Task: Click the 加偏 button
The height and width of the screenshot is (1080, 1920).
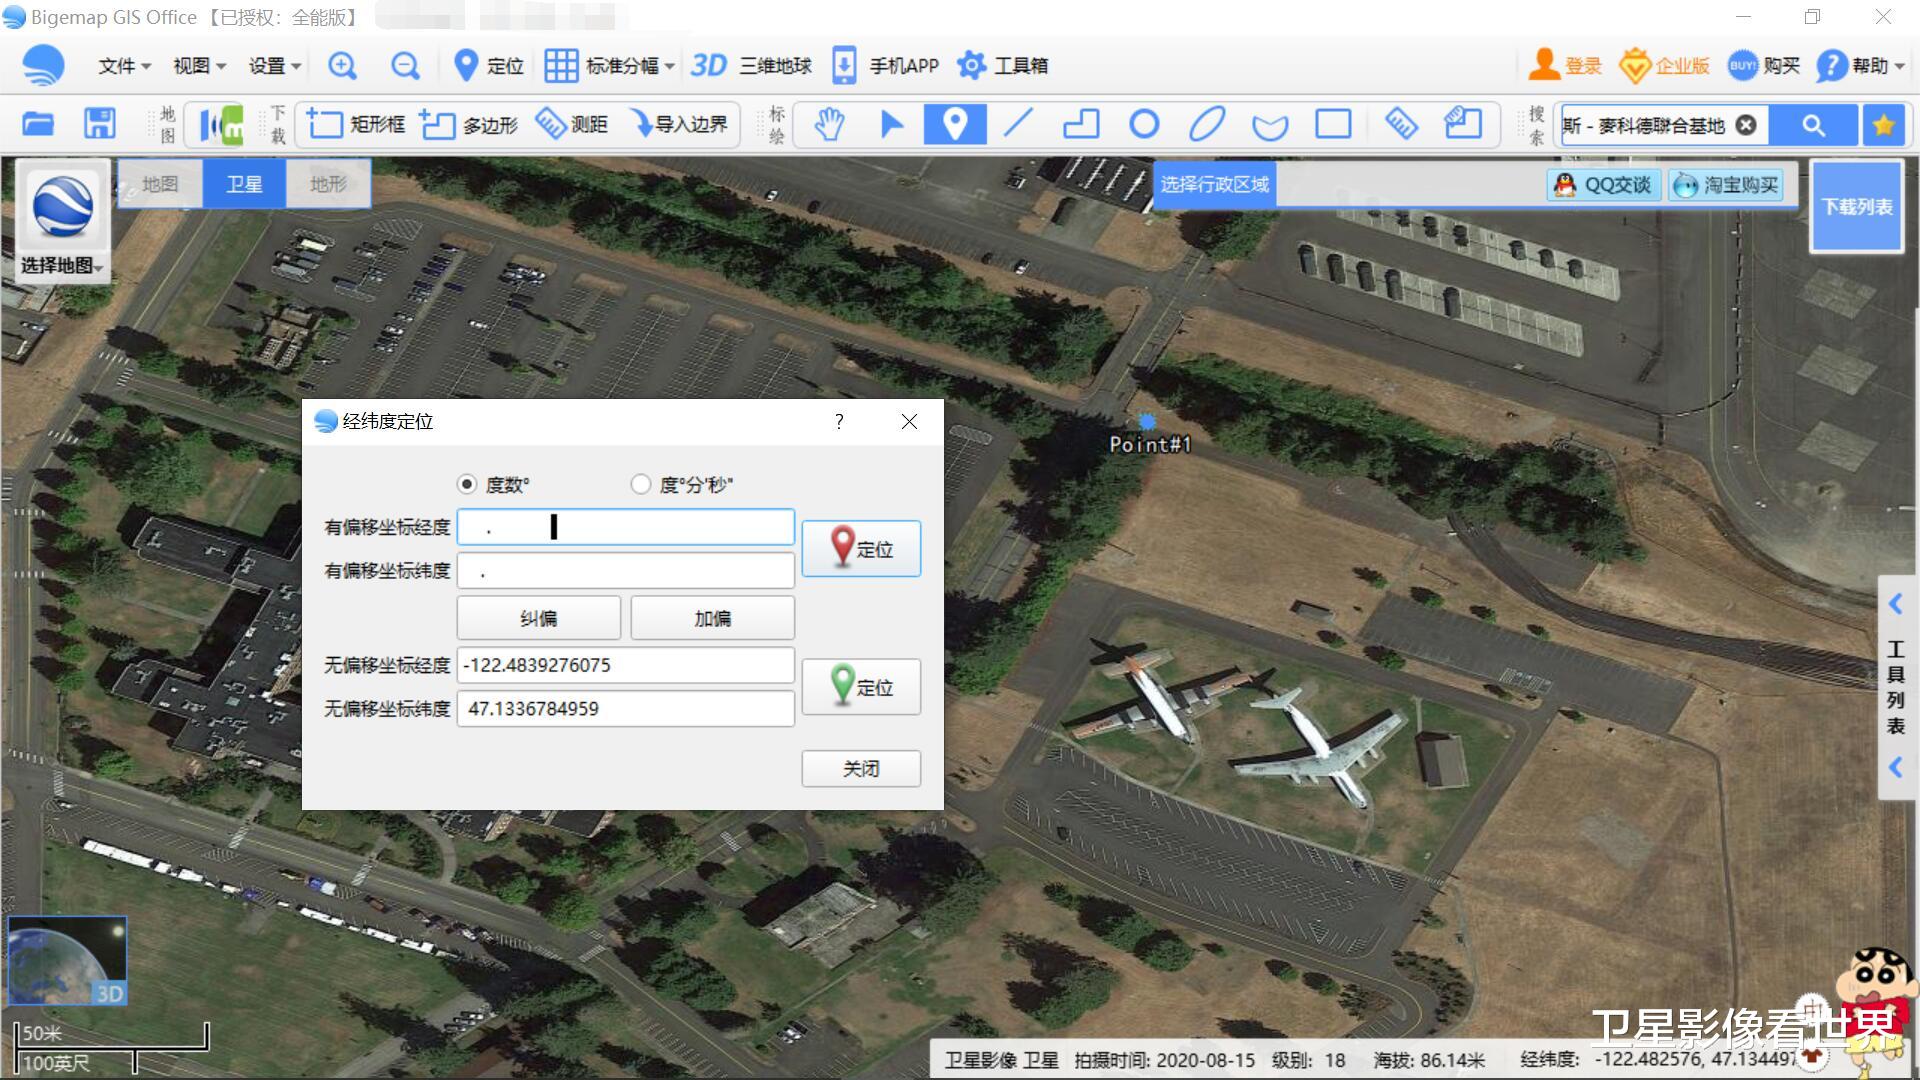Action: coord(713,618)
